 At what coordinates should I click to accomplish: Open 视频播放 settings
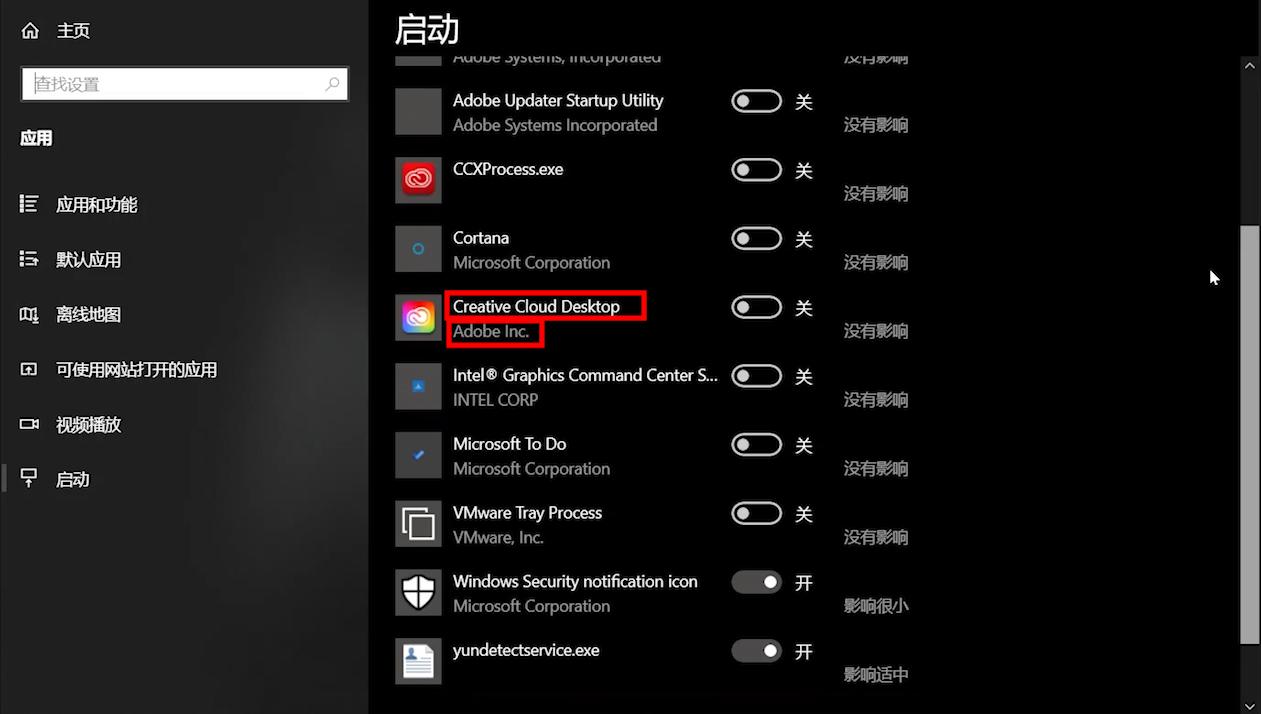89,424
